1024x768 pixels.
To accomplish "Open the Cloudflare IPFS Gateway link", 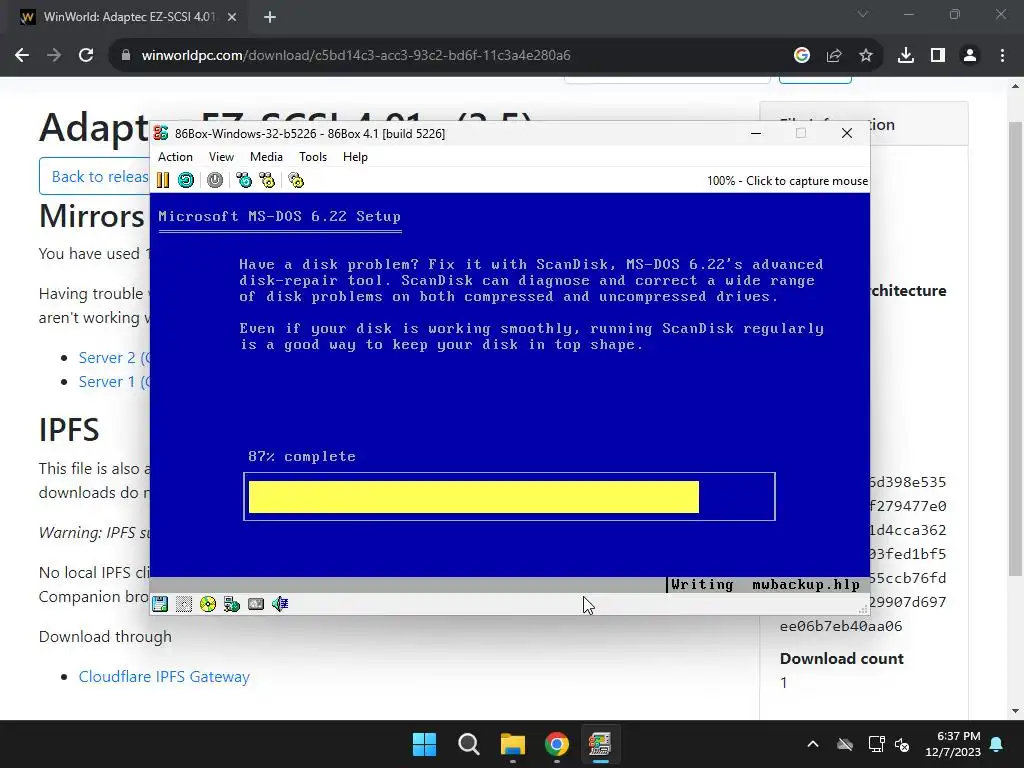I will [x=164, y=677].
